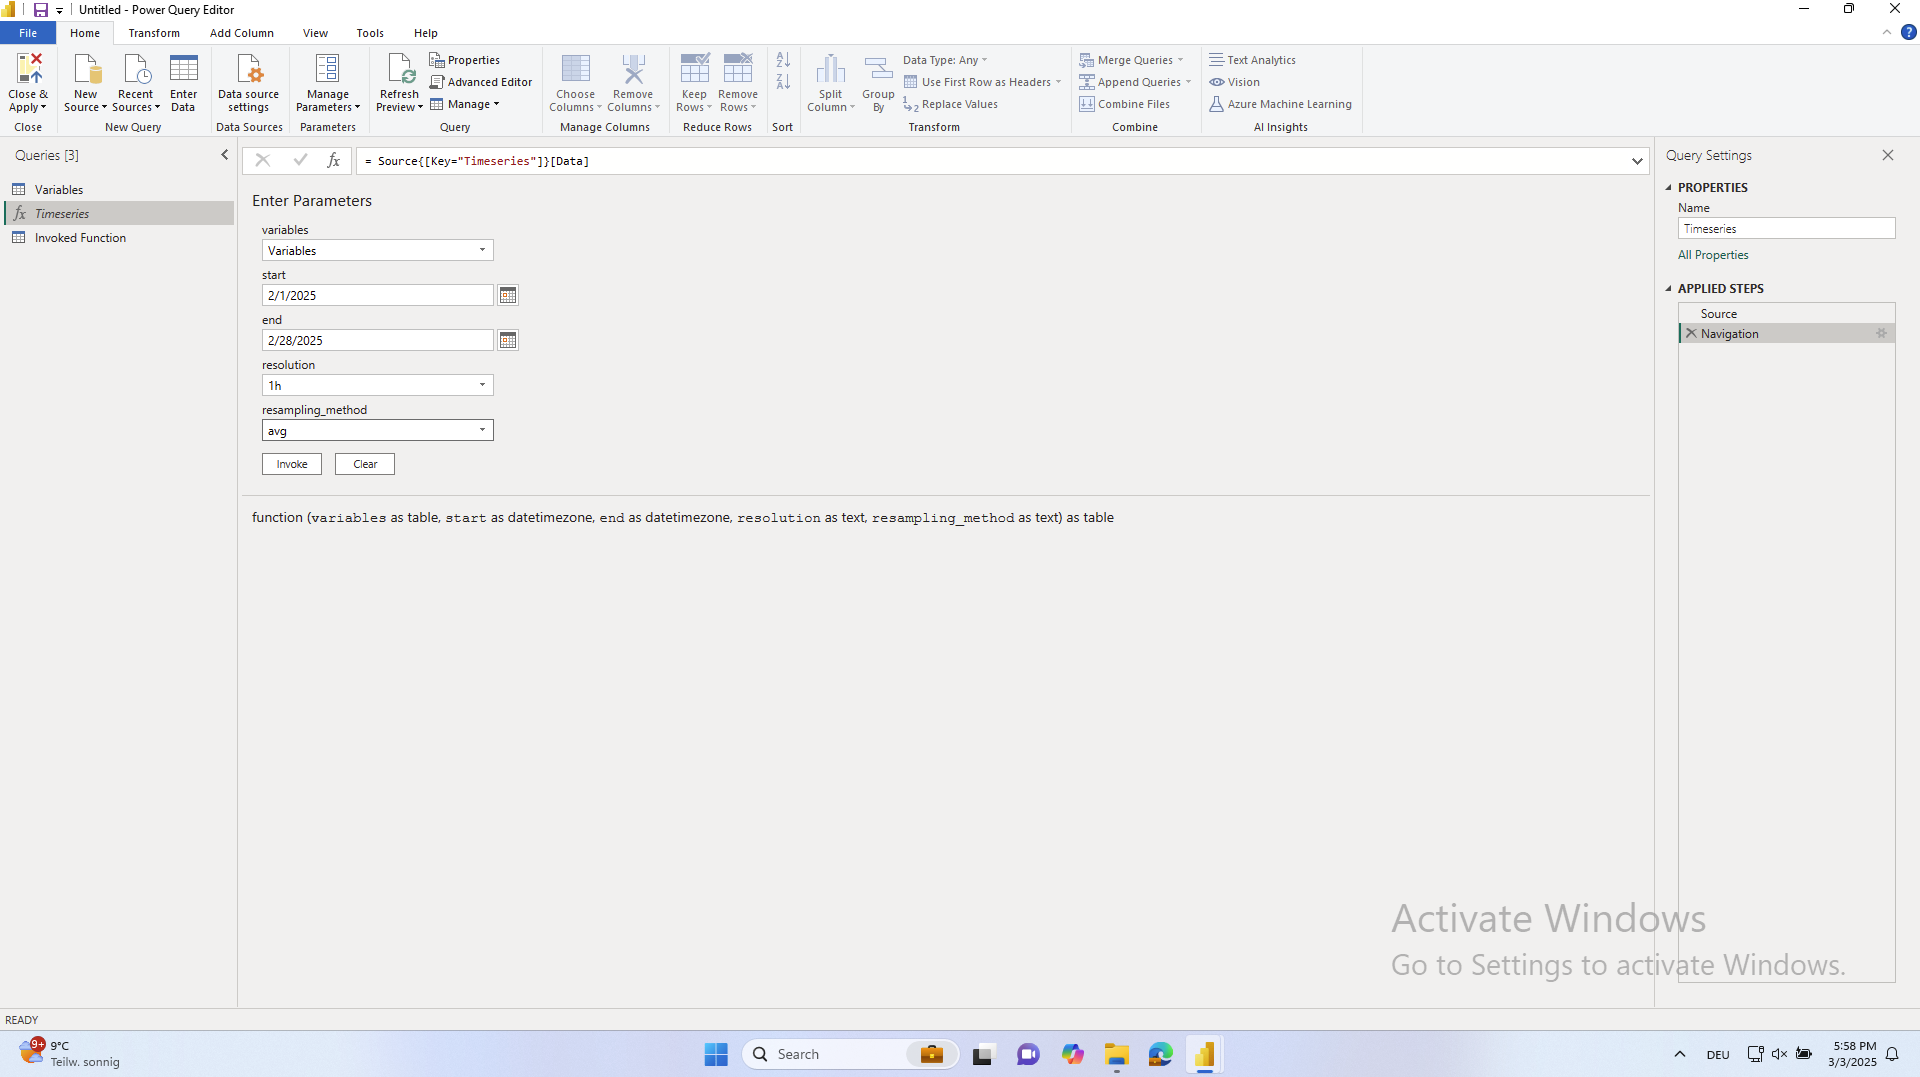Collapse the Queries pane

coord(224,155)
